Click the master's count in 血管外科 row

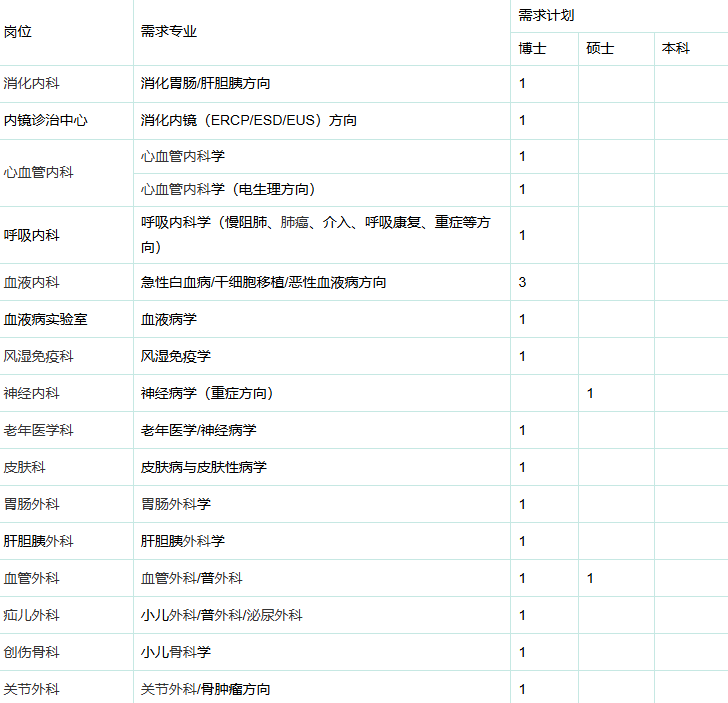point(590,579)
